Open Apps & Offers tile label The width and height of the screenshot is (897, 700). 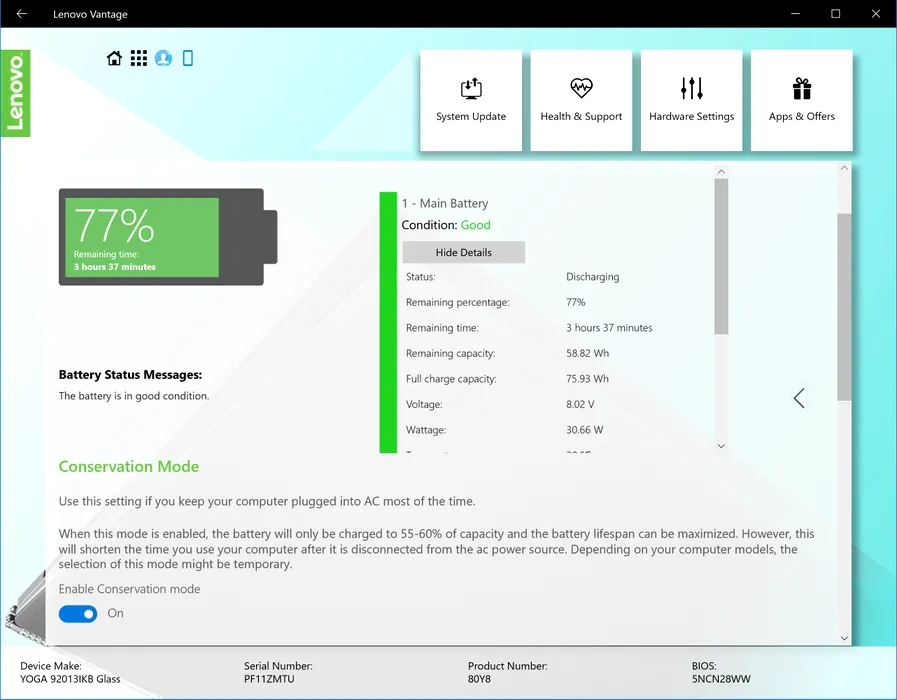802,117
